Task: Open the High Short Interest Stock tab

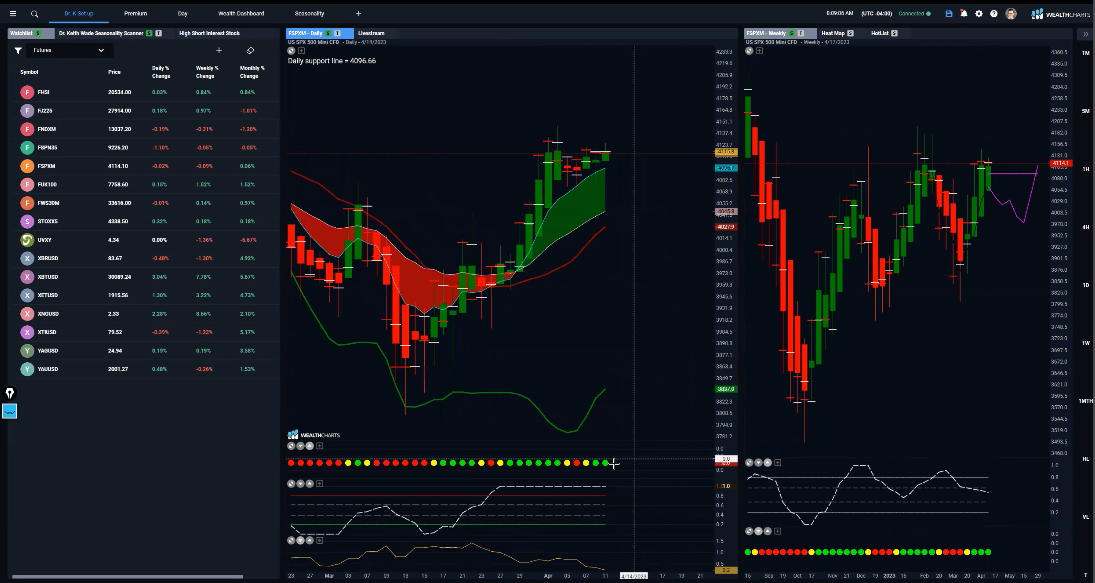Action: 210,33
